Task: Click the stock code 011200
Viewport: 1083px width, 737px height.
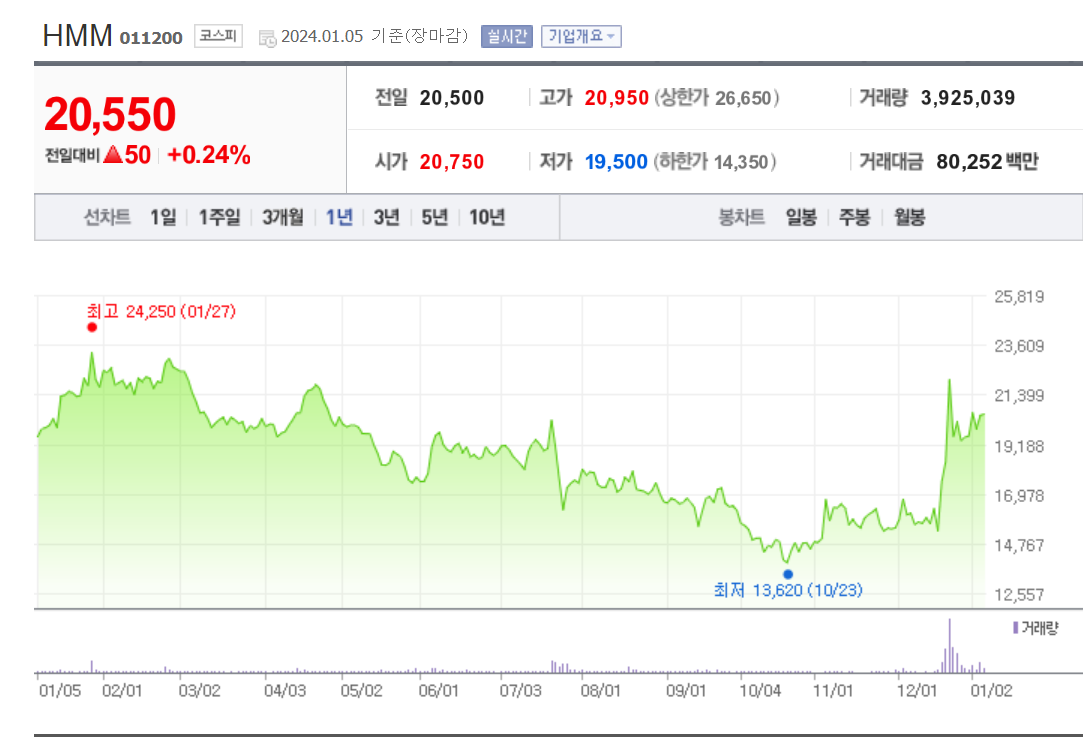Action: 151,37
